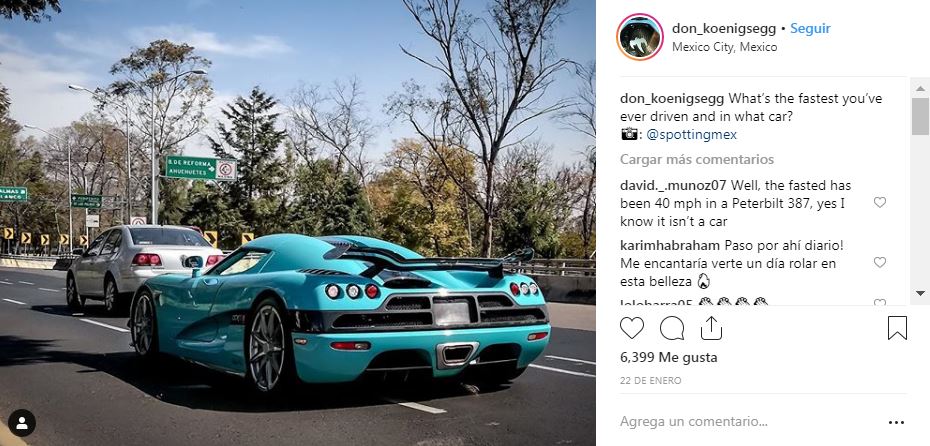
Task: Click the turquoise Koenigsegg photo
Action: tap(298, 223)
